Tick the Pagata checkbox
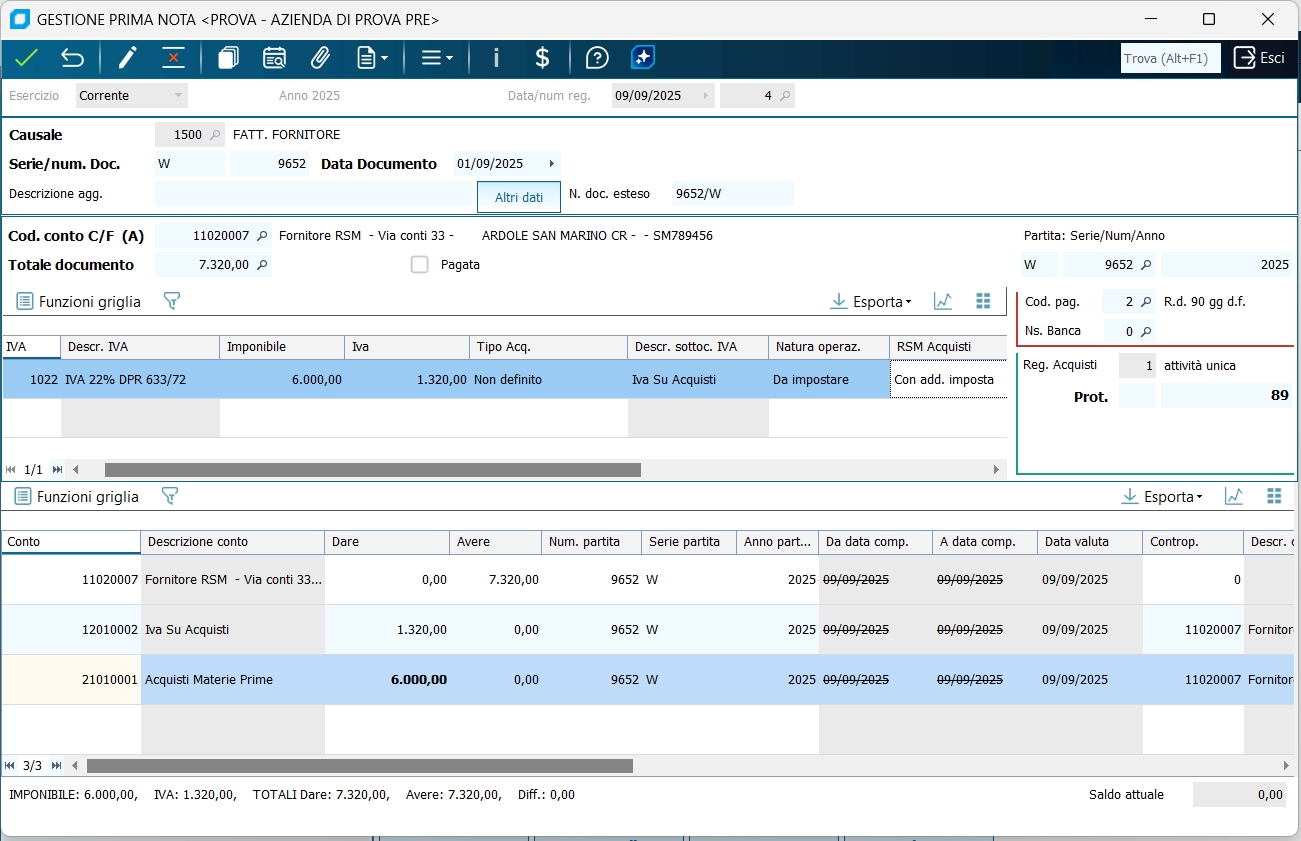This screenshot has height=841, width=1301. click(420, 265)
